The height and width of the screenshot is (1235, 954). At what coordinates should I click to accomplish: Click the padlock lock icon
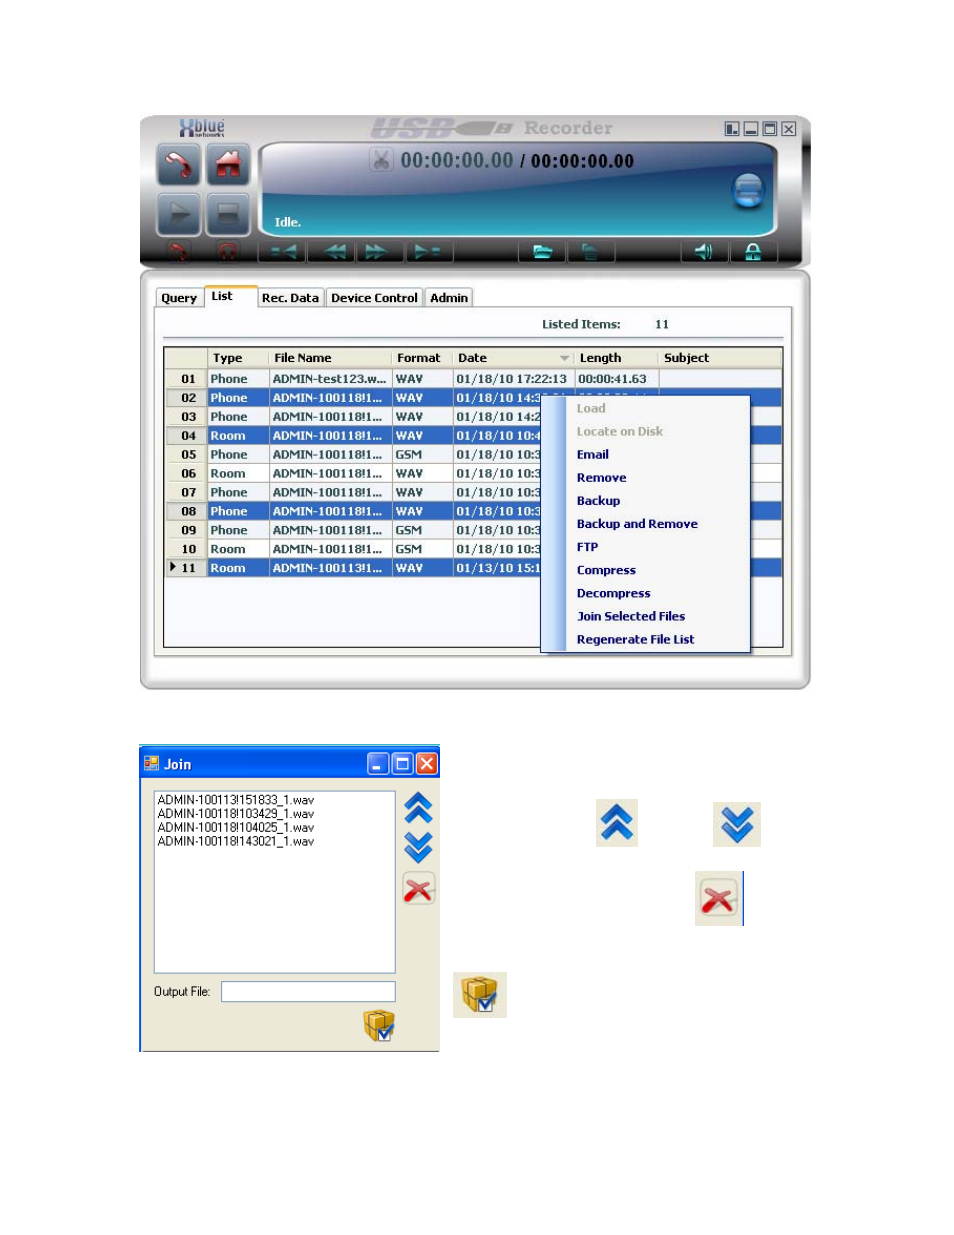click(x=753, y=251)
